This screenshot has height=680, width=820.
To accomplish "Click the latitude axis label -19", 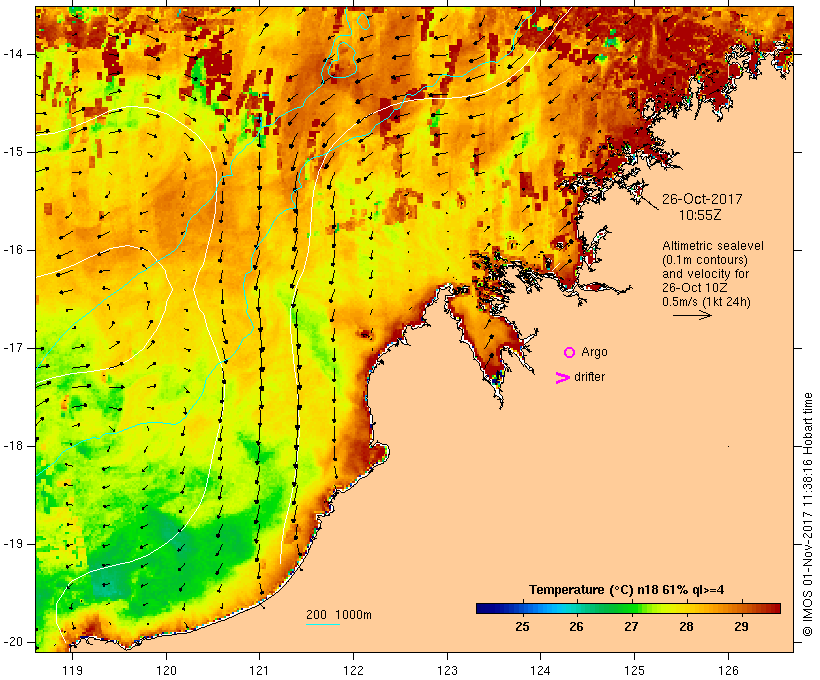I will (x=12, y=544).
